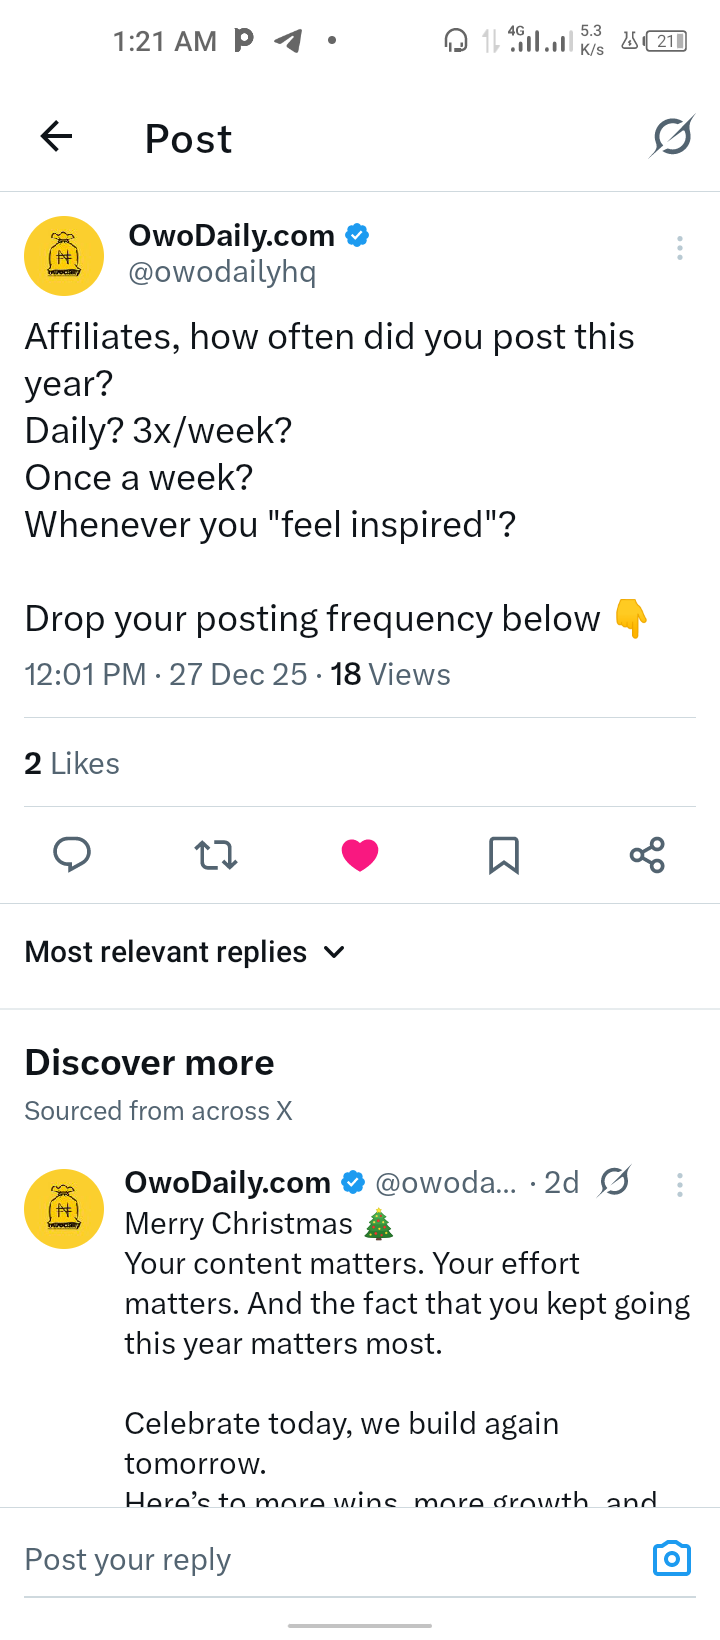Toggle bookmark for this post
The width and height of the screenshot is (720, 1640).
[x=503, y=855]
